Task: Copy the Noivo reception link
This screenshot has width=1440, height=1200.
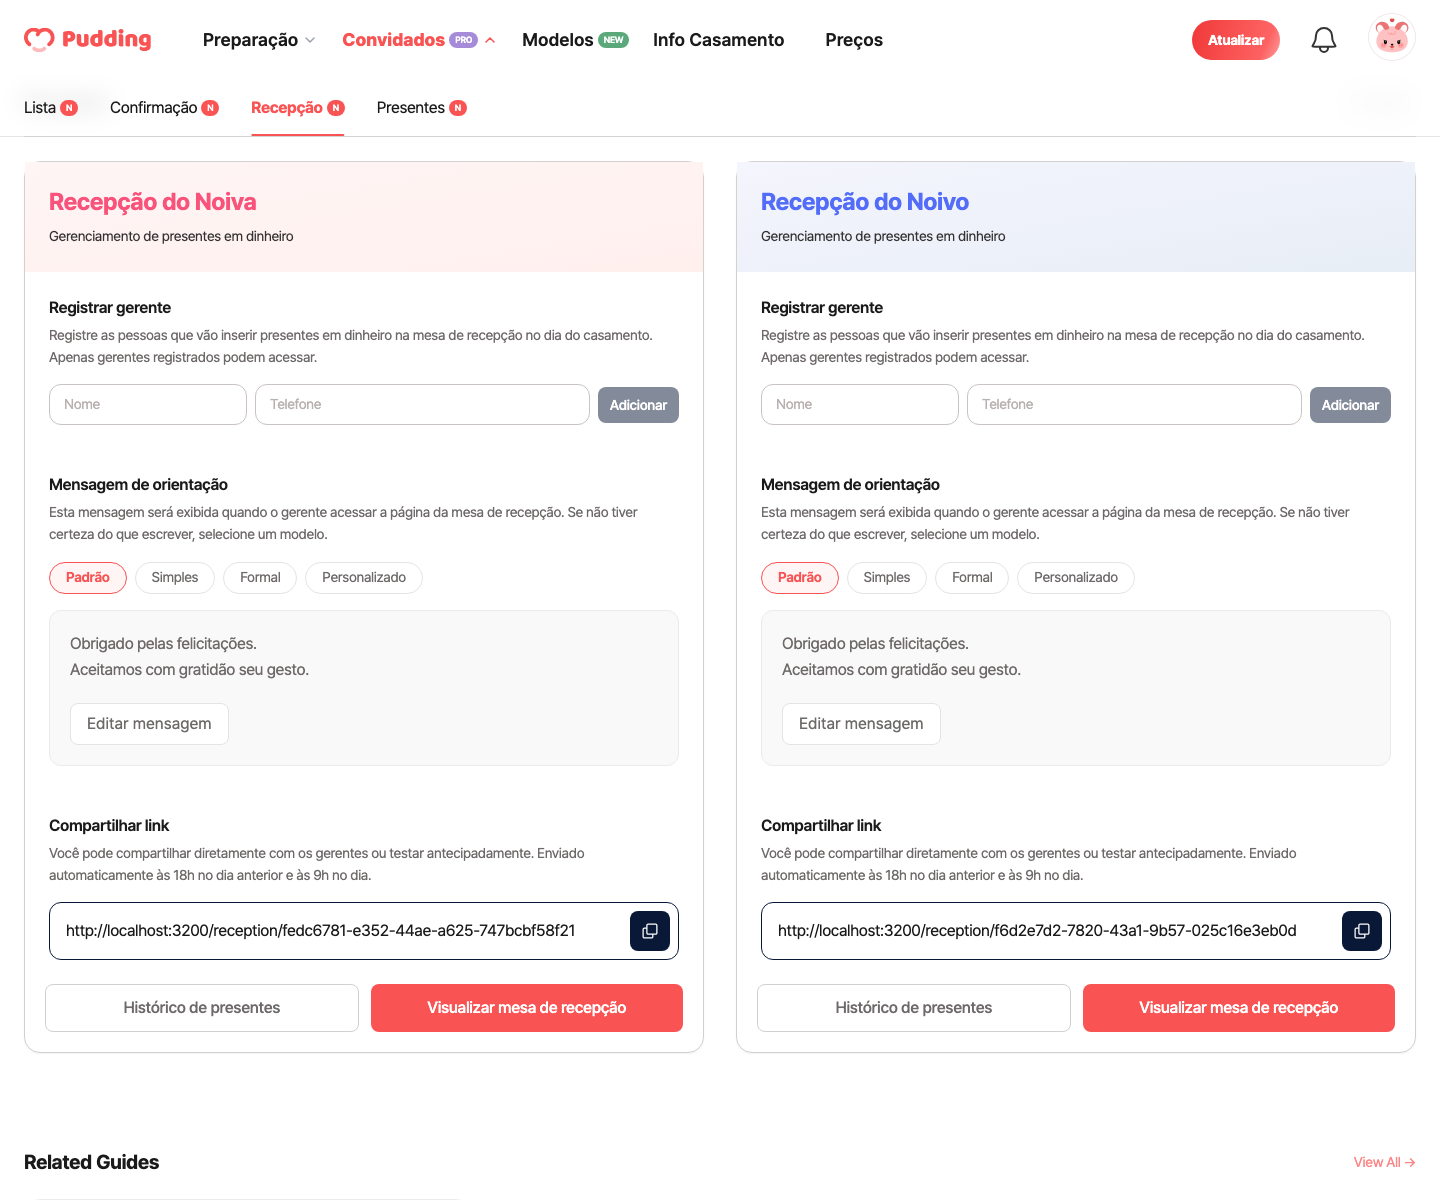Action: tap(1362, 931)
